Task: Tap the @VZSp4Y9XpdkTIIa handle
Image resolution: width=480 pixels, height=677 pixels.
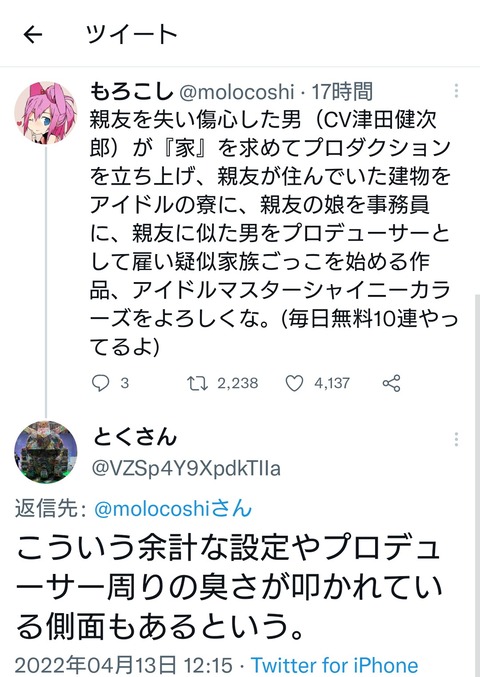Action: pos(186,468)
